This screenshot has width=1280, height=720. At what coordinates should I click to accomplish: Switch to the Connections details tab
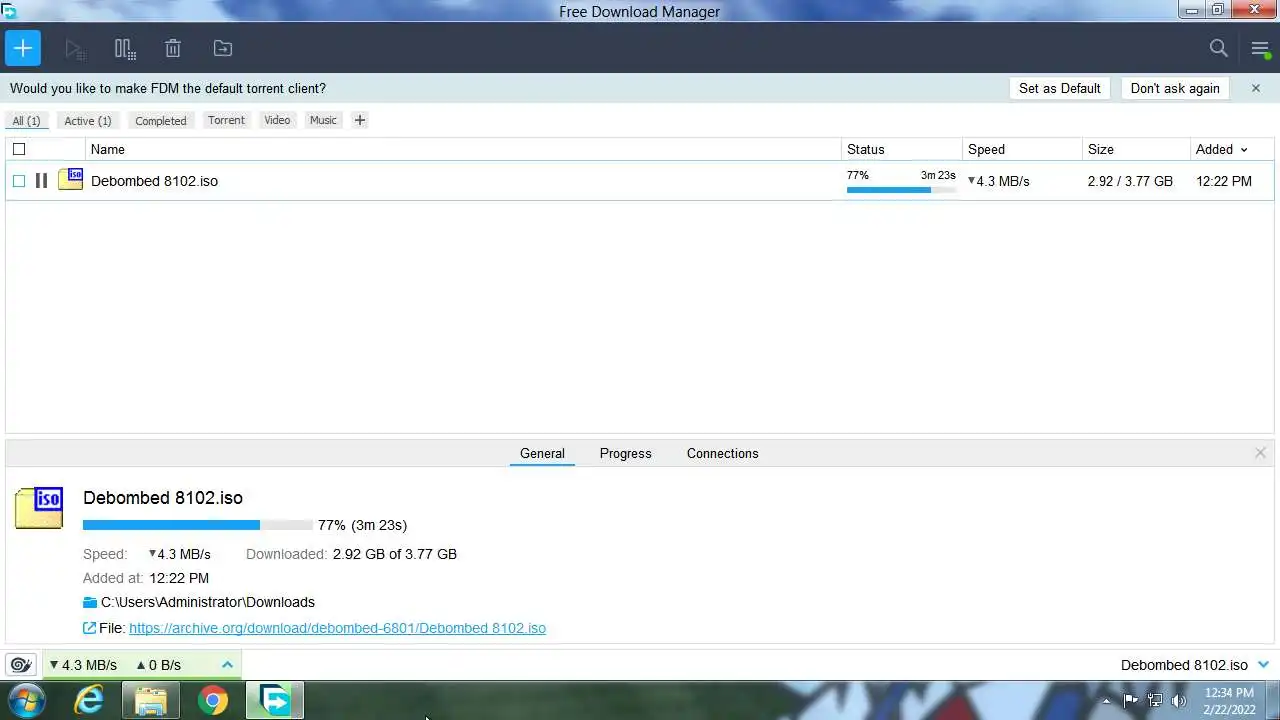(723, 453)
